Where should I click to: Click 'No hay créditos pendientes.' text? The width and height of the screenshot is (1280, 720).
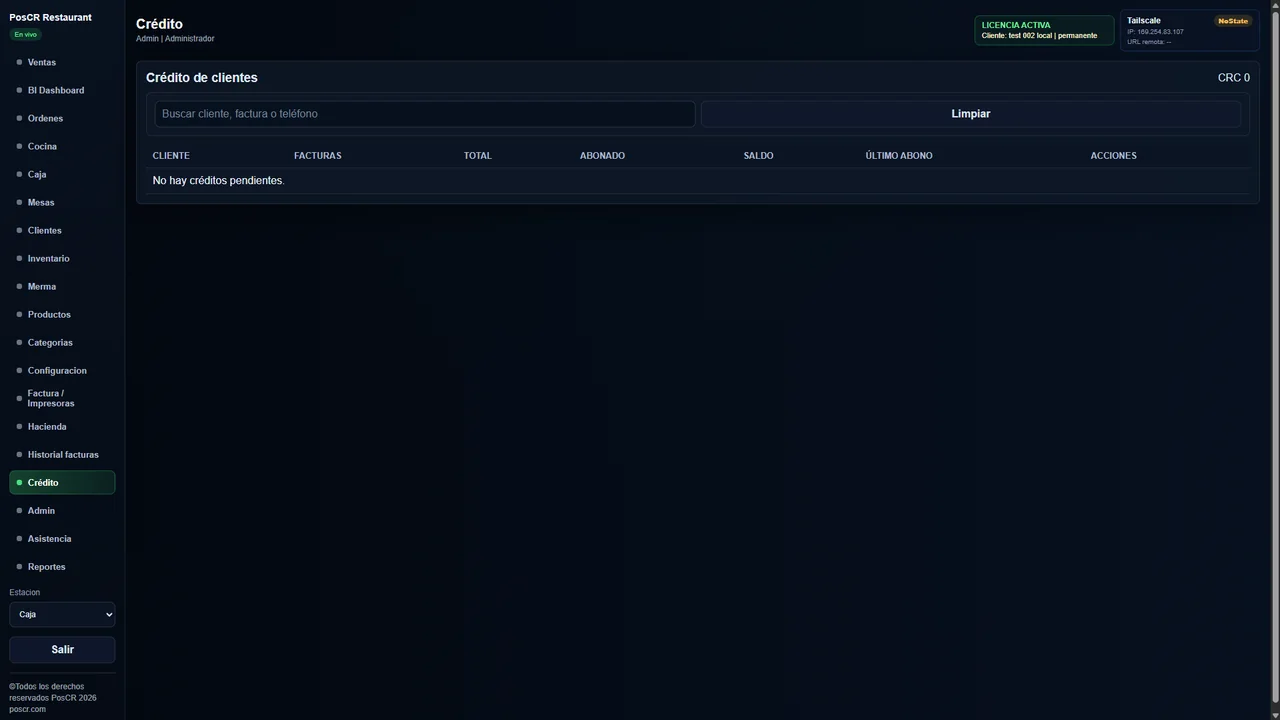coord(218,180)
